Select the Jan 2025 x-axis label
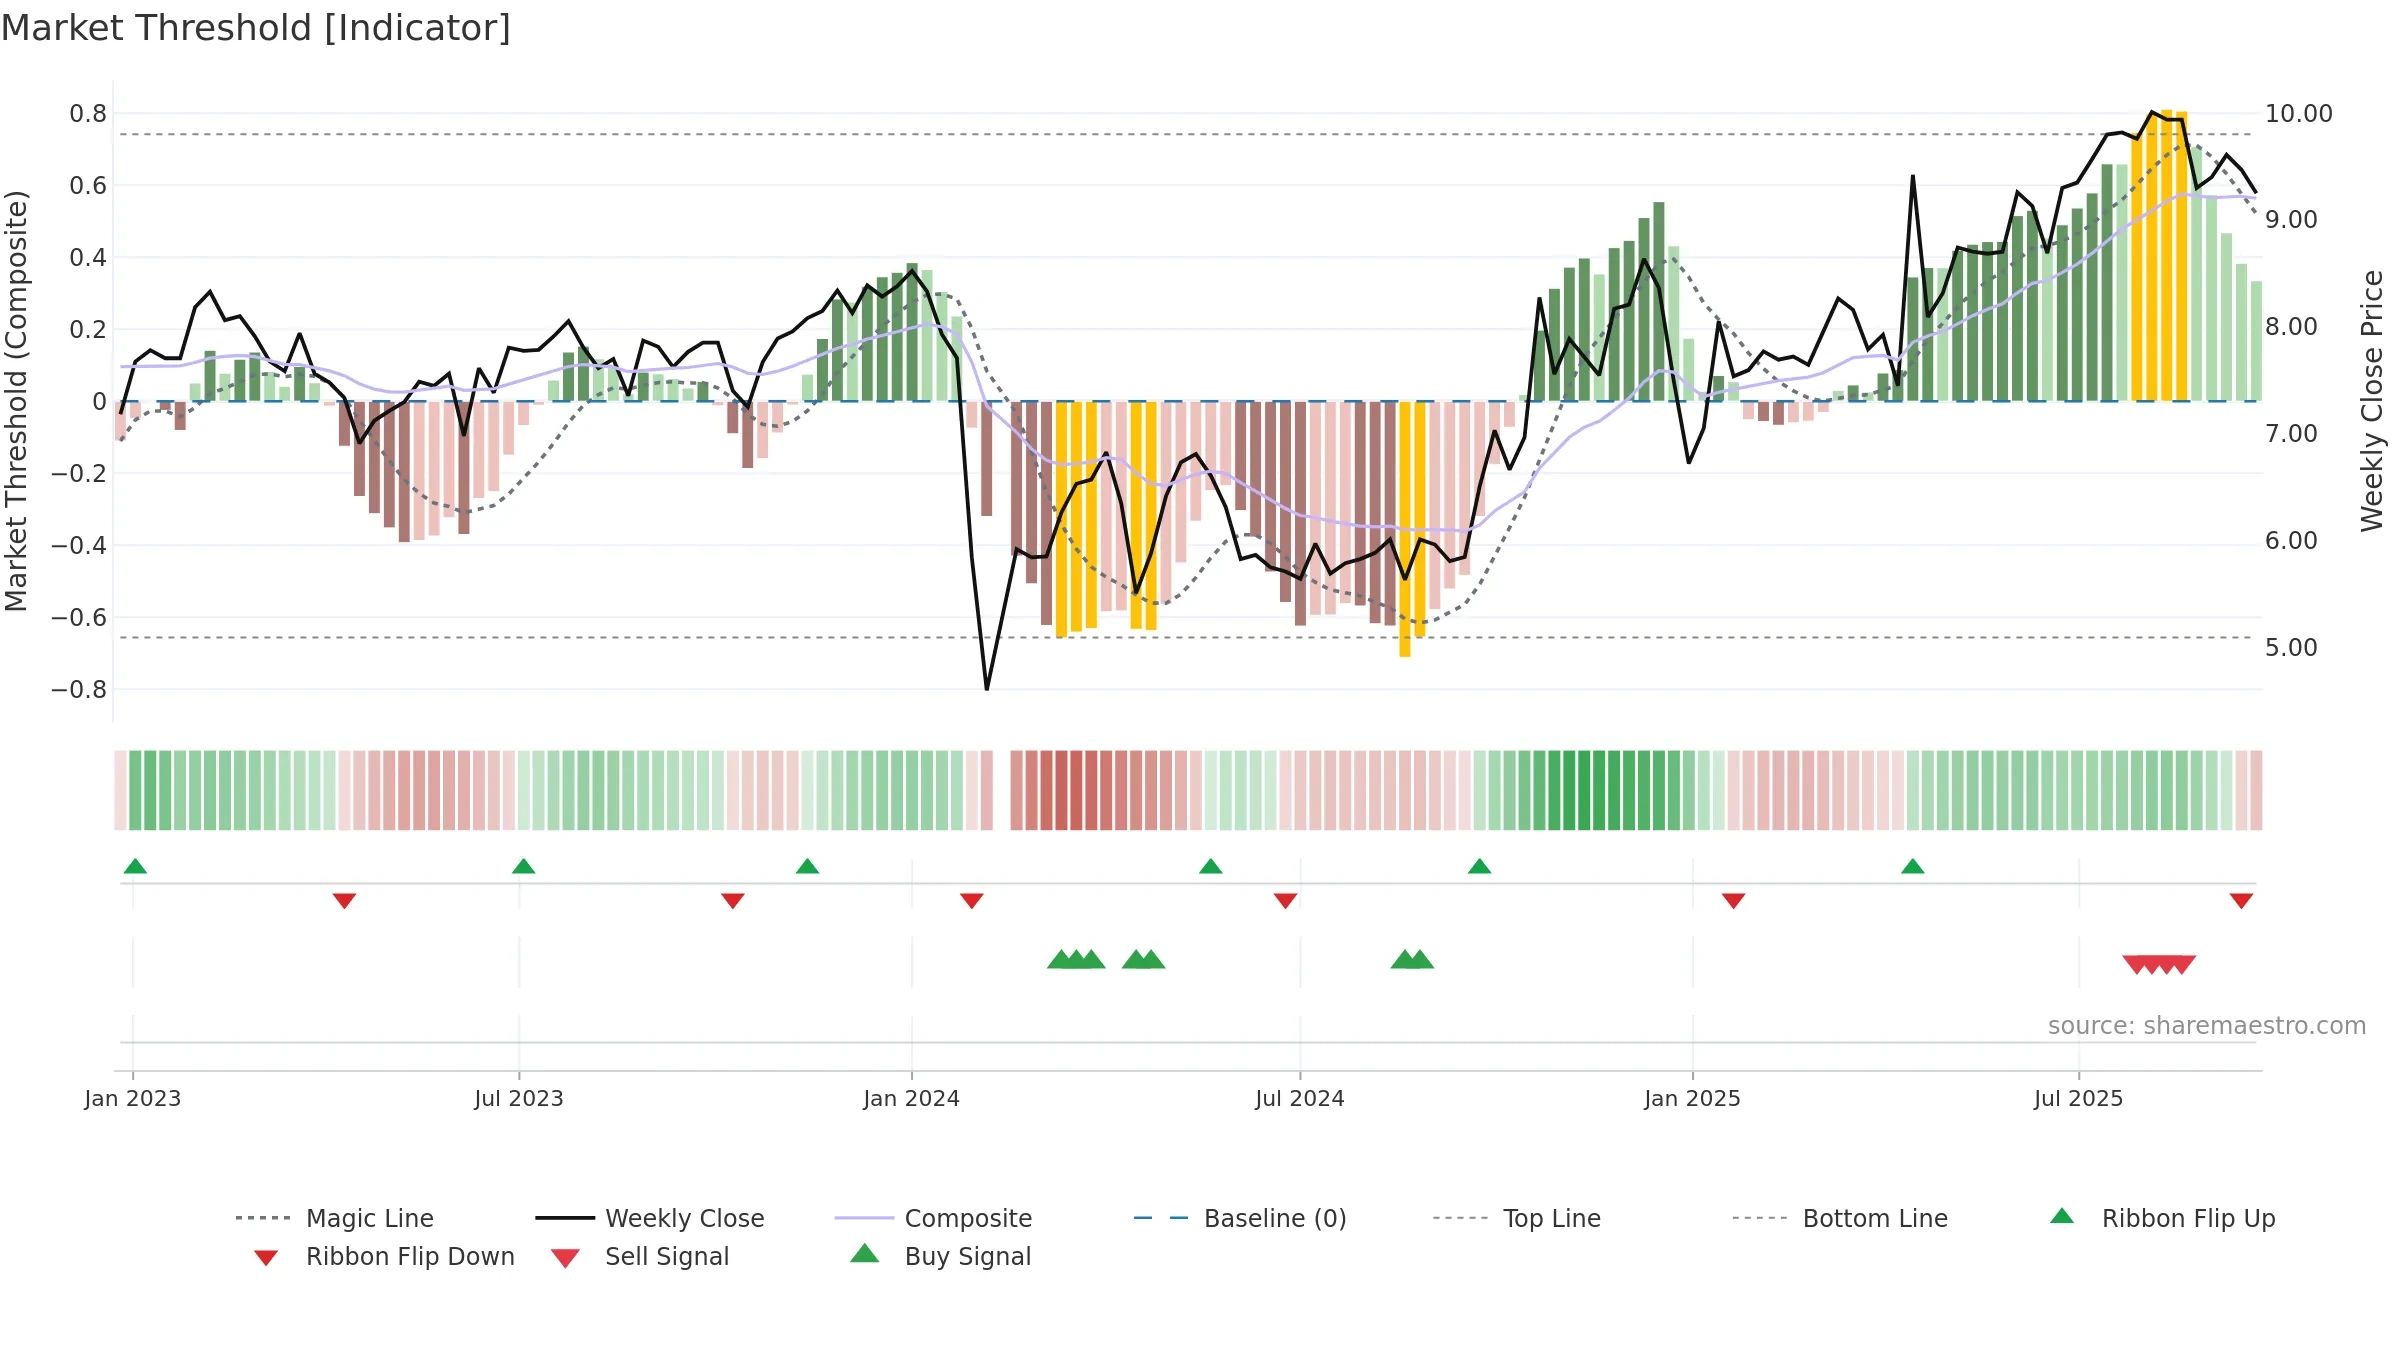 tap(1693, 1098)
